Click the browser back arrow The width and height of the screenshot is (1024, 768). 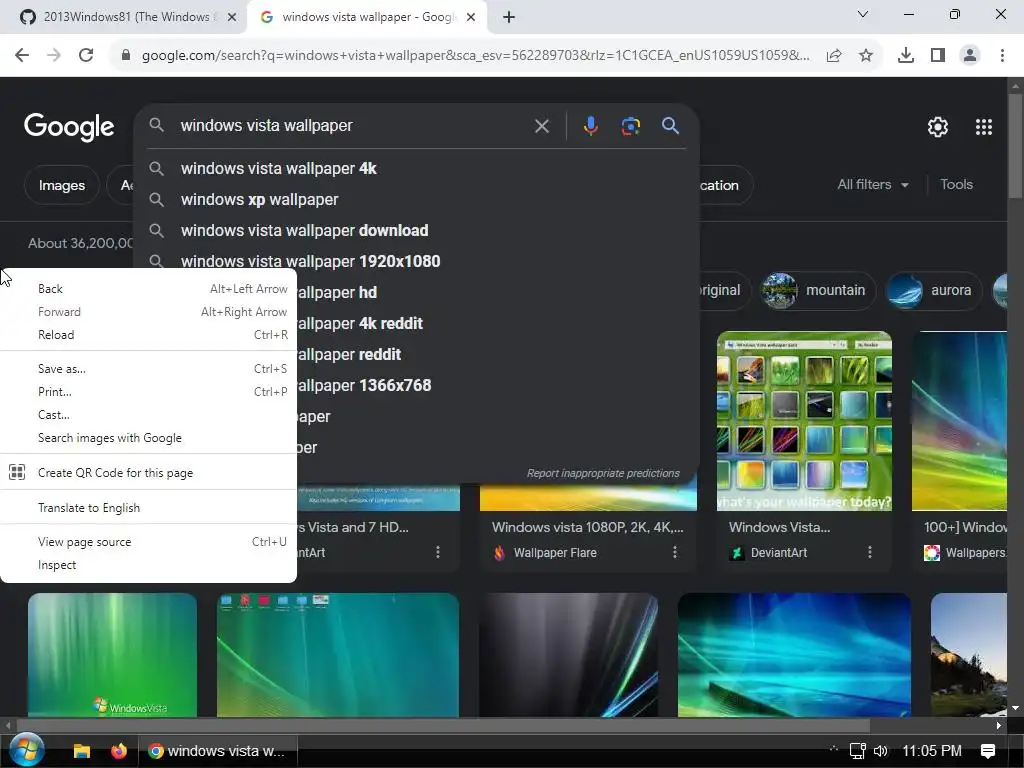[x=22, y=56]
